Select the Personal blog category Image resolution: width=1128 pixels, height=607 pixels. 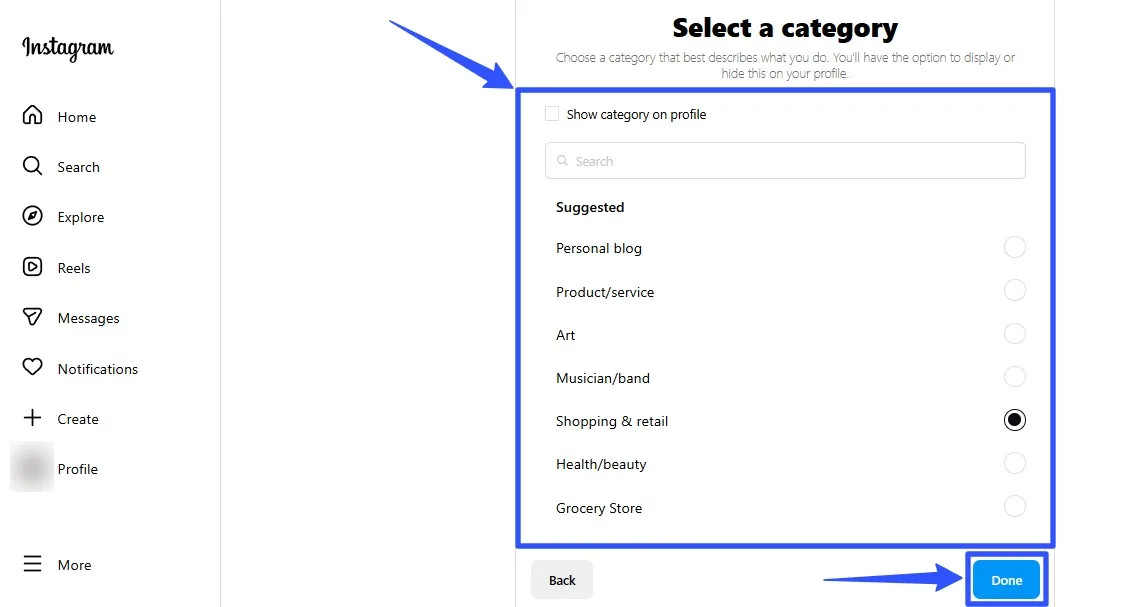[x=1015, y=247]
